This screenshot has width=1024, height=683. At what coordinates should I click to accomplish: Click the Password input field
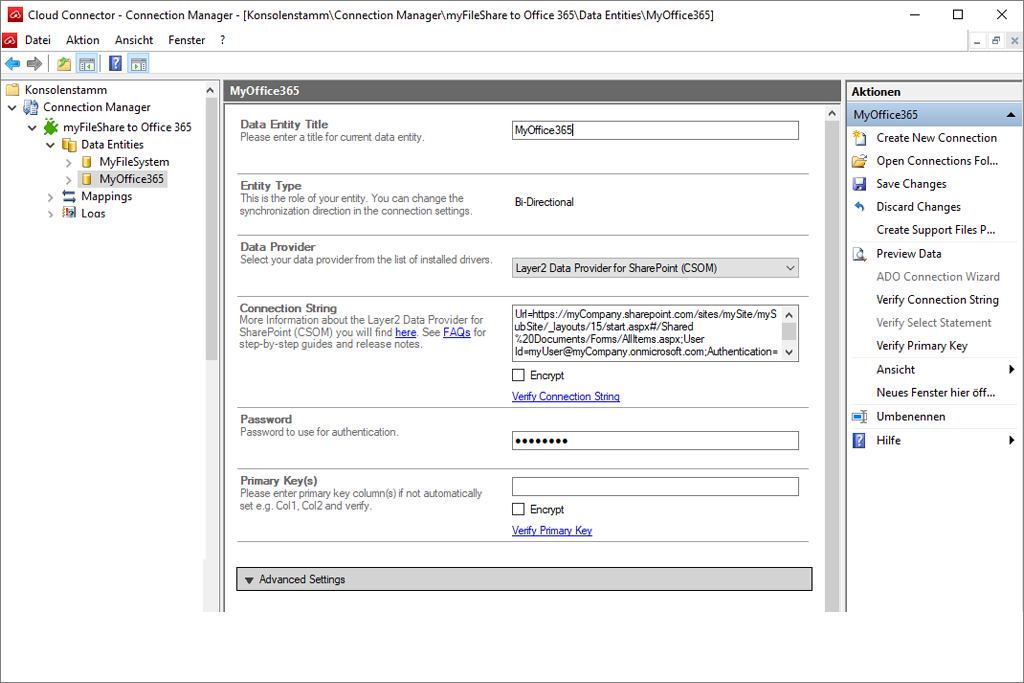tap(655, 441)
